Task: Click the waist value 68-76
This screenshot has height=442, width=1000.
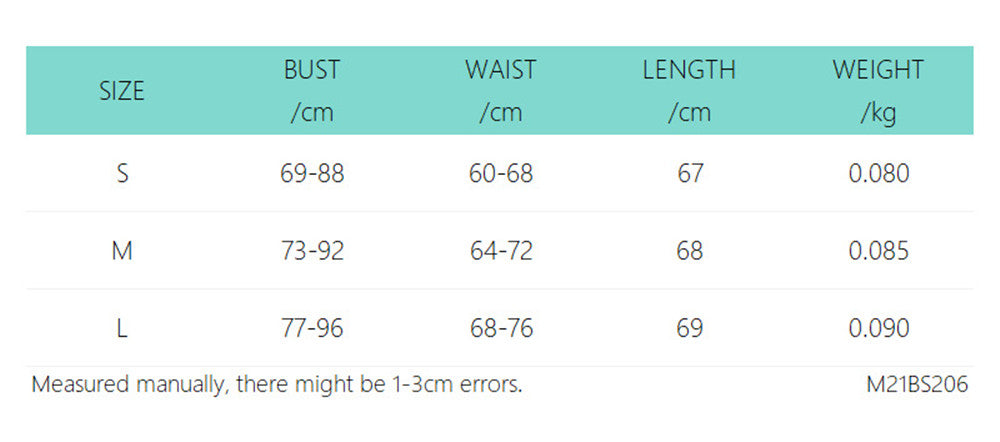Action: (501, 328)
